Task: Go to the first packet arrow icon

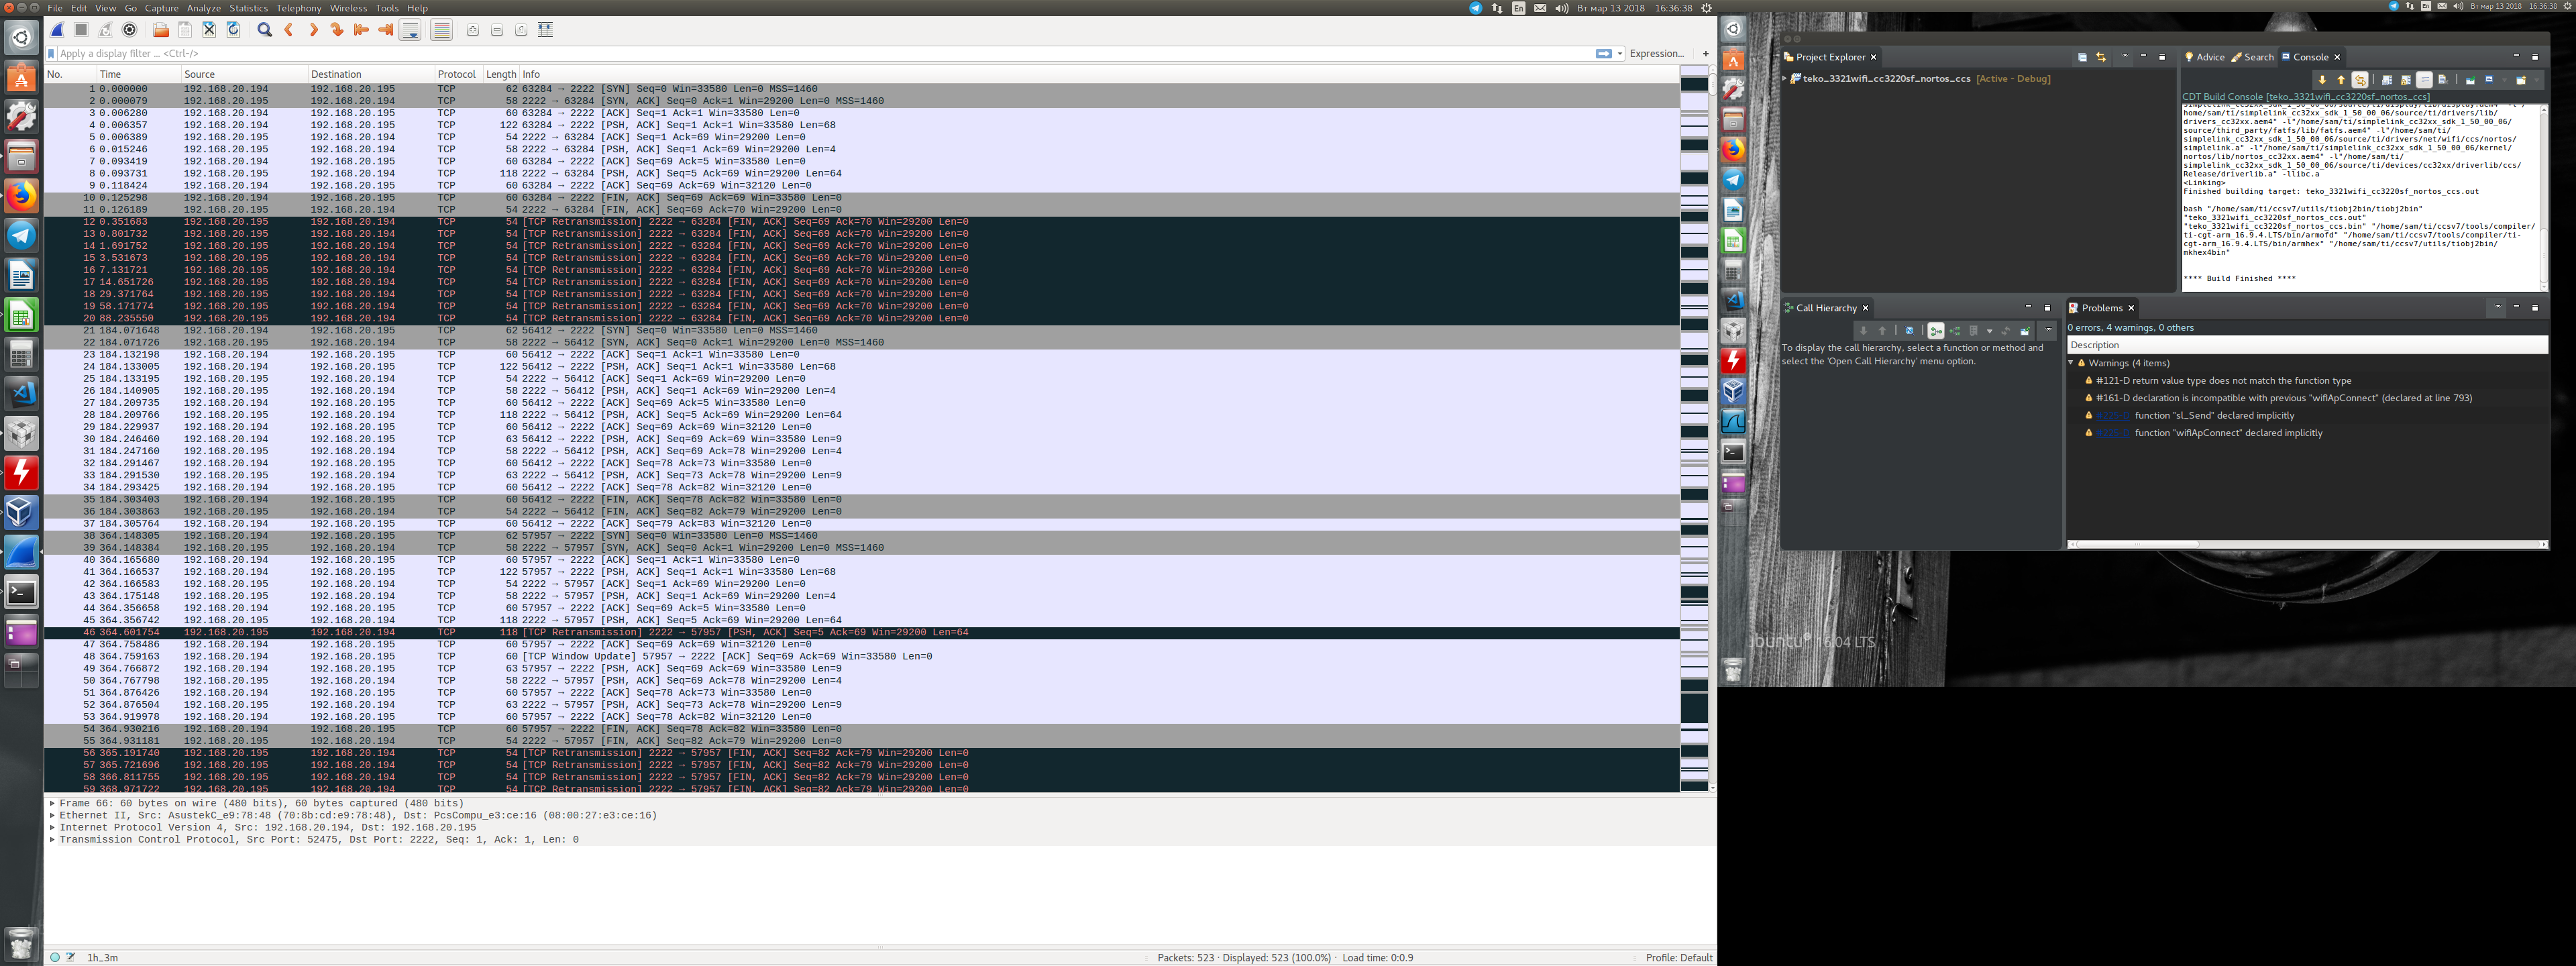Action: [x=361, y=30]
